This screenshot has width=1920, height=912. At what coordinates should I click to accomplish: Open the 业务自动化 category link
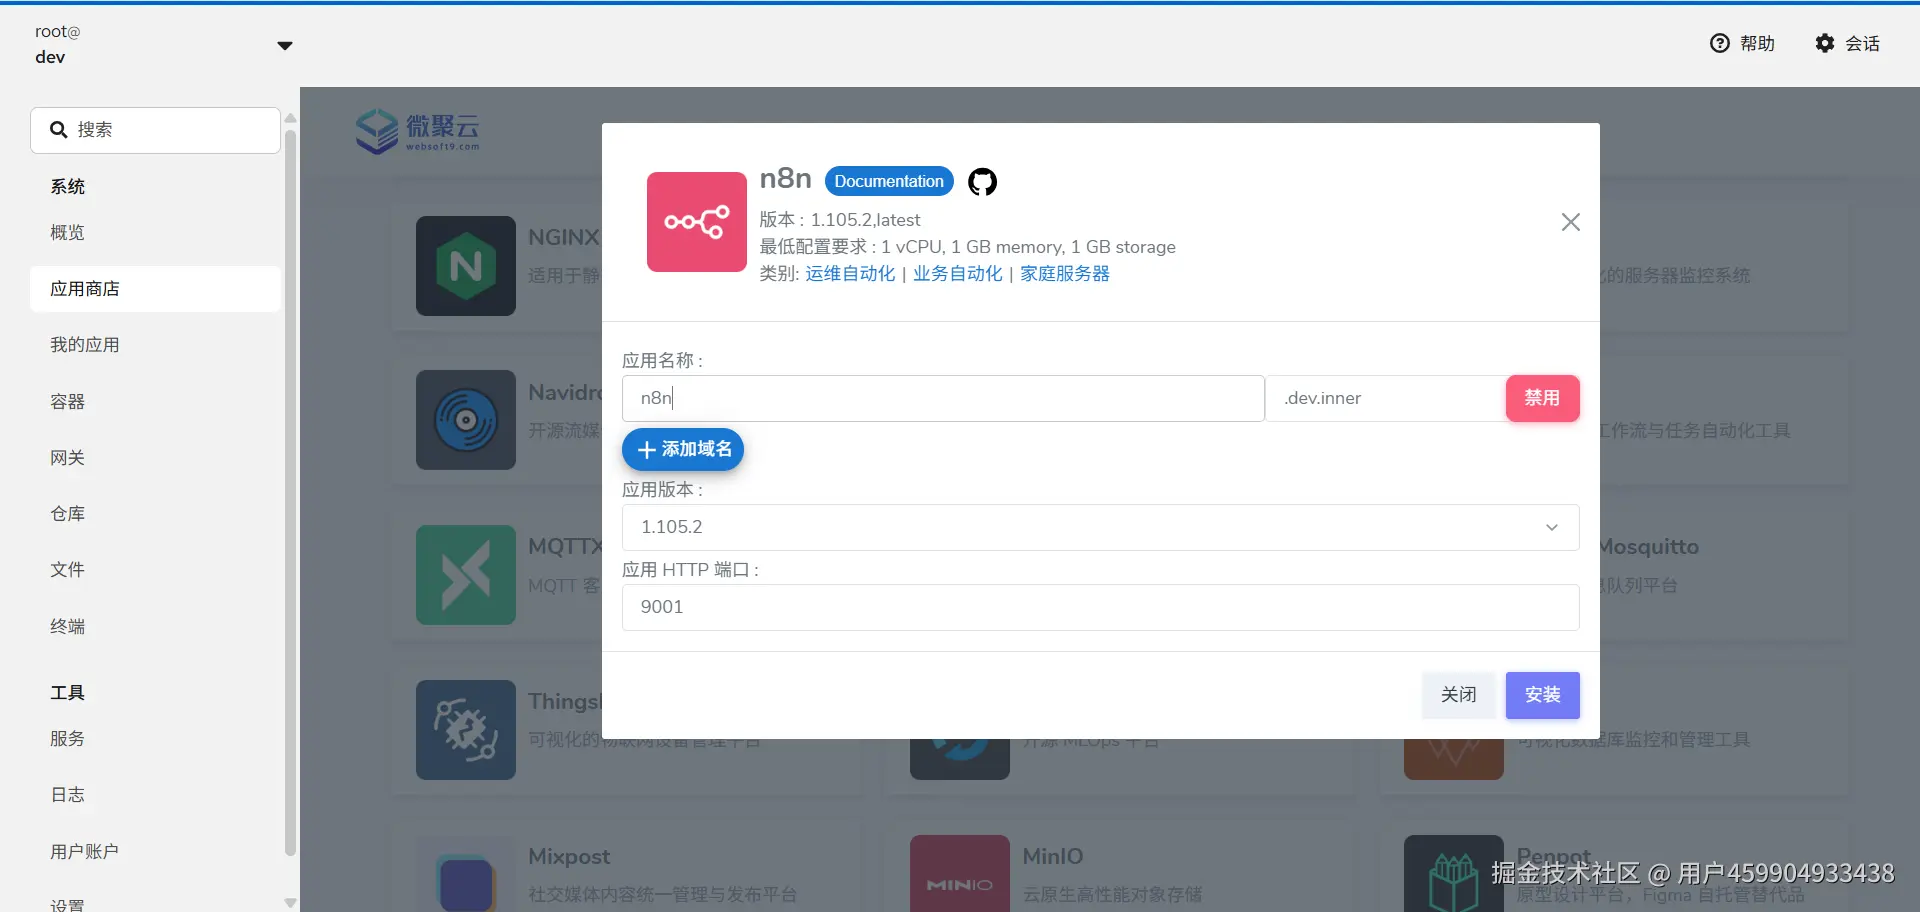tap(957, 274)
